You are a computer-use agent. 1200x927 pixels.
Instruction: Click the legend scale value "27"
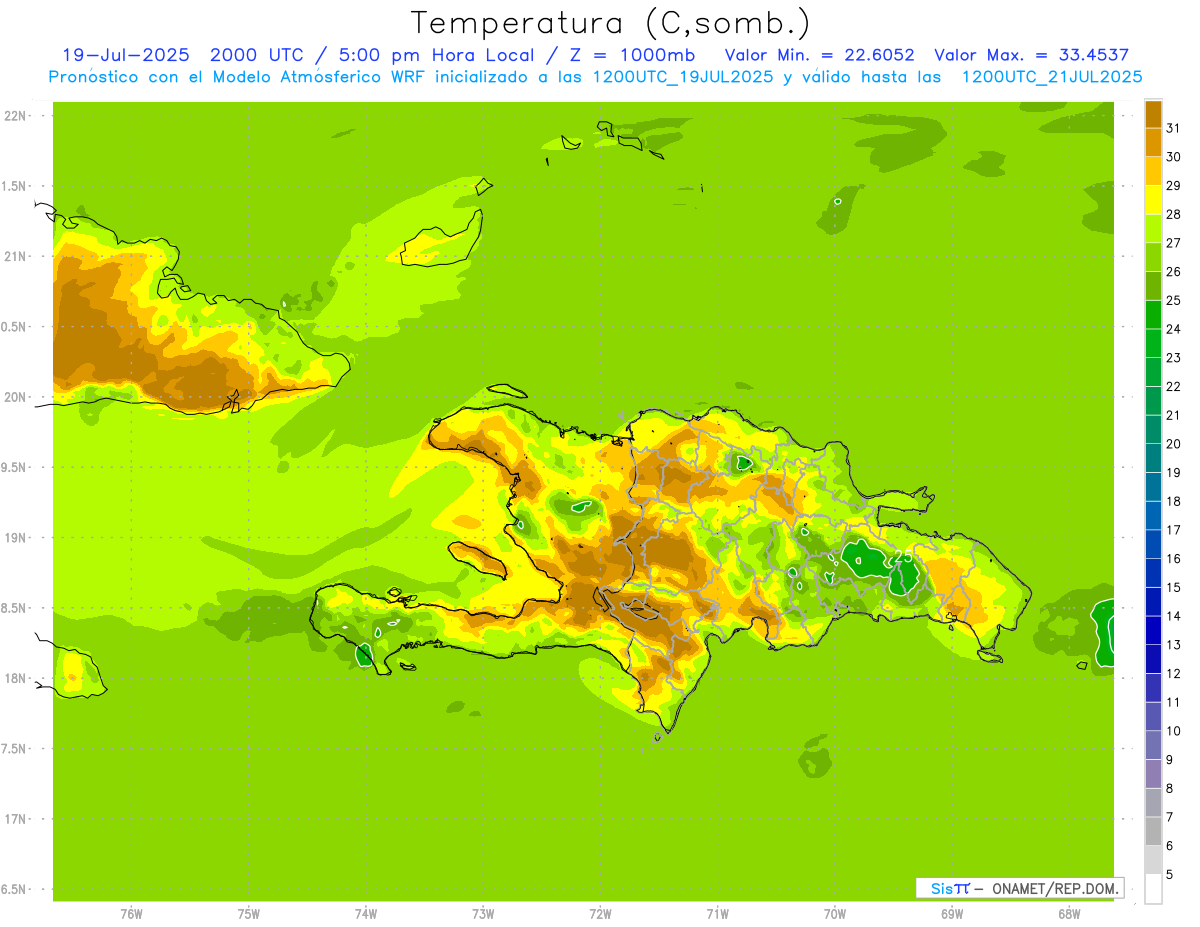click(1174, 243)
